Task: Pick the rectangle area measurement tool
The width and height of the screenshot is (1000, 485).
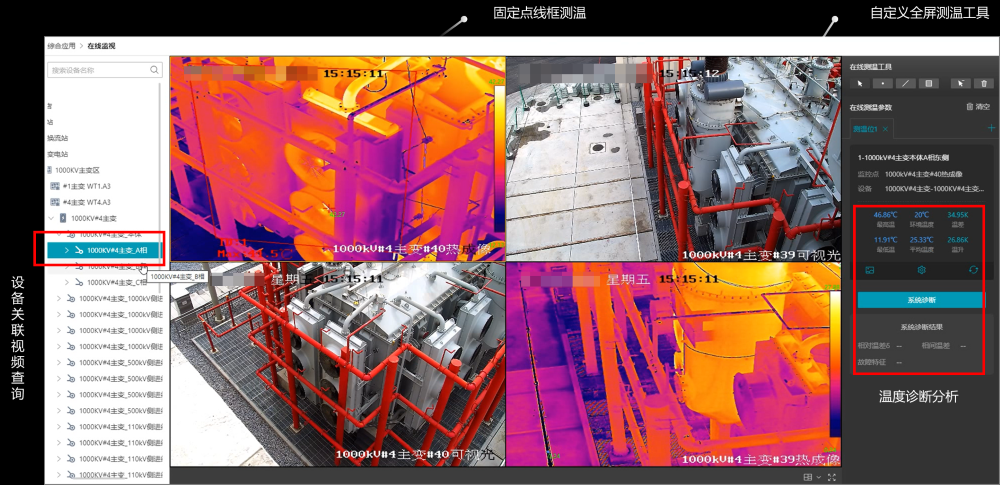Action: tap(929, 84)
